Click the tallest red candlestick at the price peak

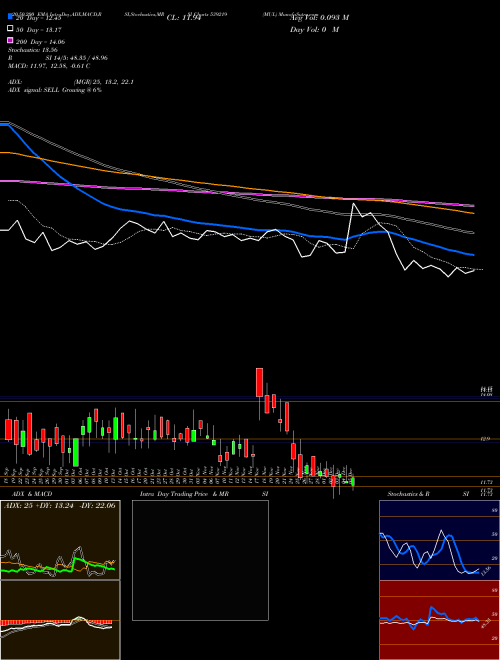[x=260, y=382]
